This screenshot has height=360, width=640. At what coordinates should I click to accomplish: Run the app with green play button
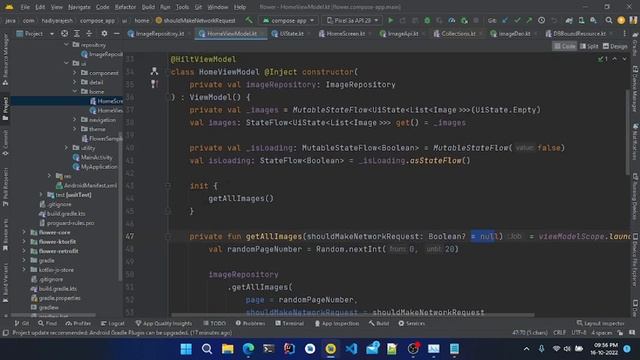391,20
